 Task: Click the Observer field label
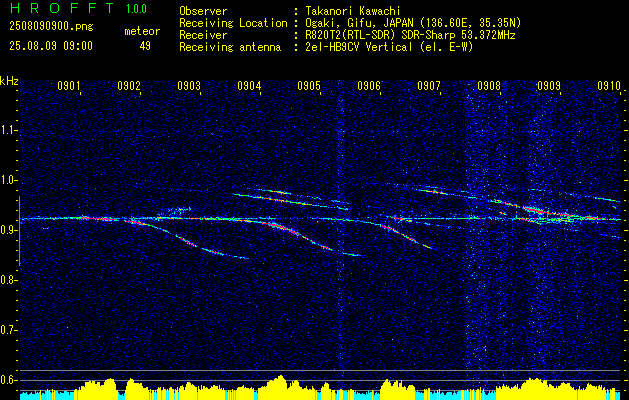click(x=203, y=11)
